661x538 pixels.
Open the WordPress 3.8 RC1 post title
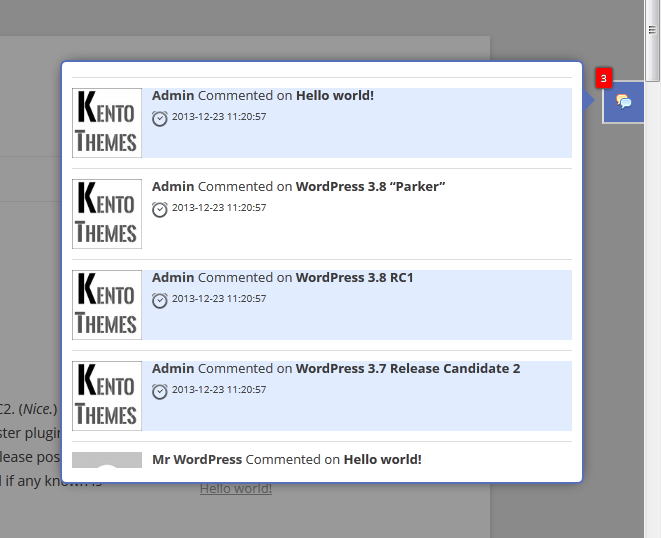[355, 278]
